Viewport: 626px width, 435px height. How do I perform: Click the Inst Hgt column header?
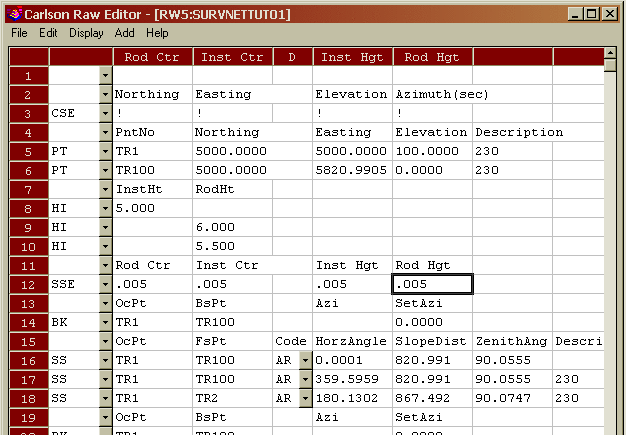click(353, 57)
